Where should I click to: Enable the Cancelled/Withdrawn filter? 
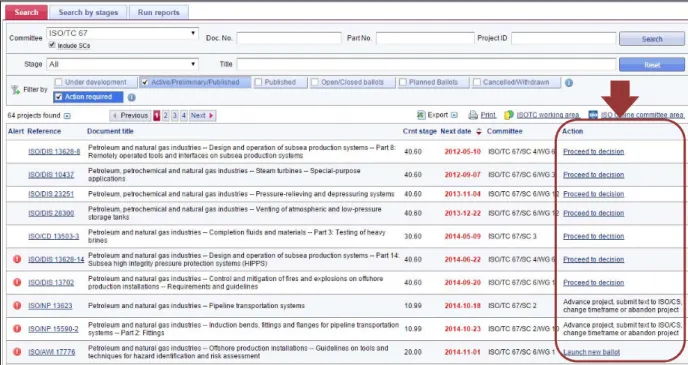tap(477, 82)
